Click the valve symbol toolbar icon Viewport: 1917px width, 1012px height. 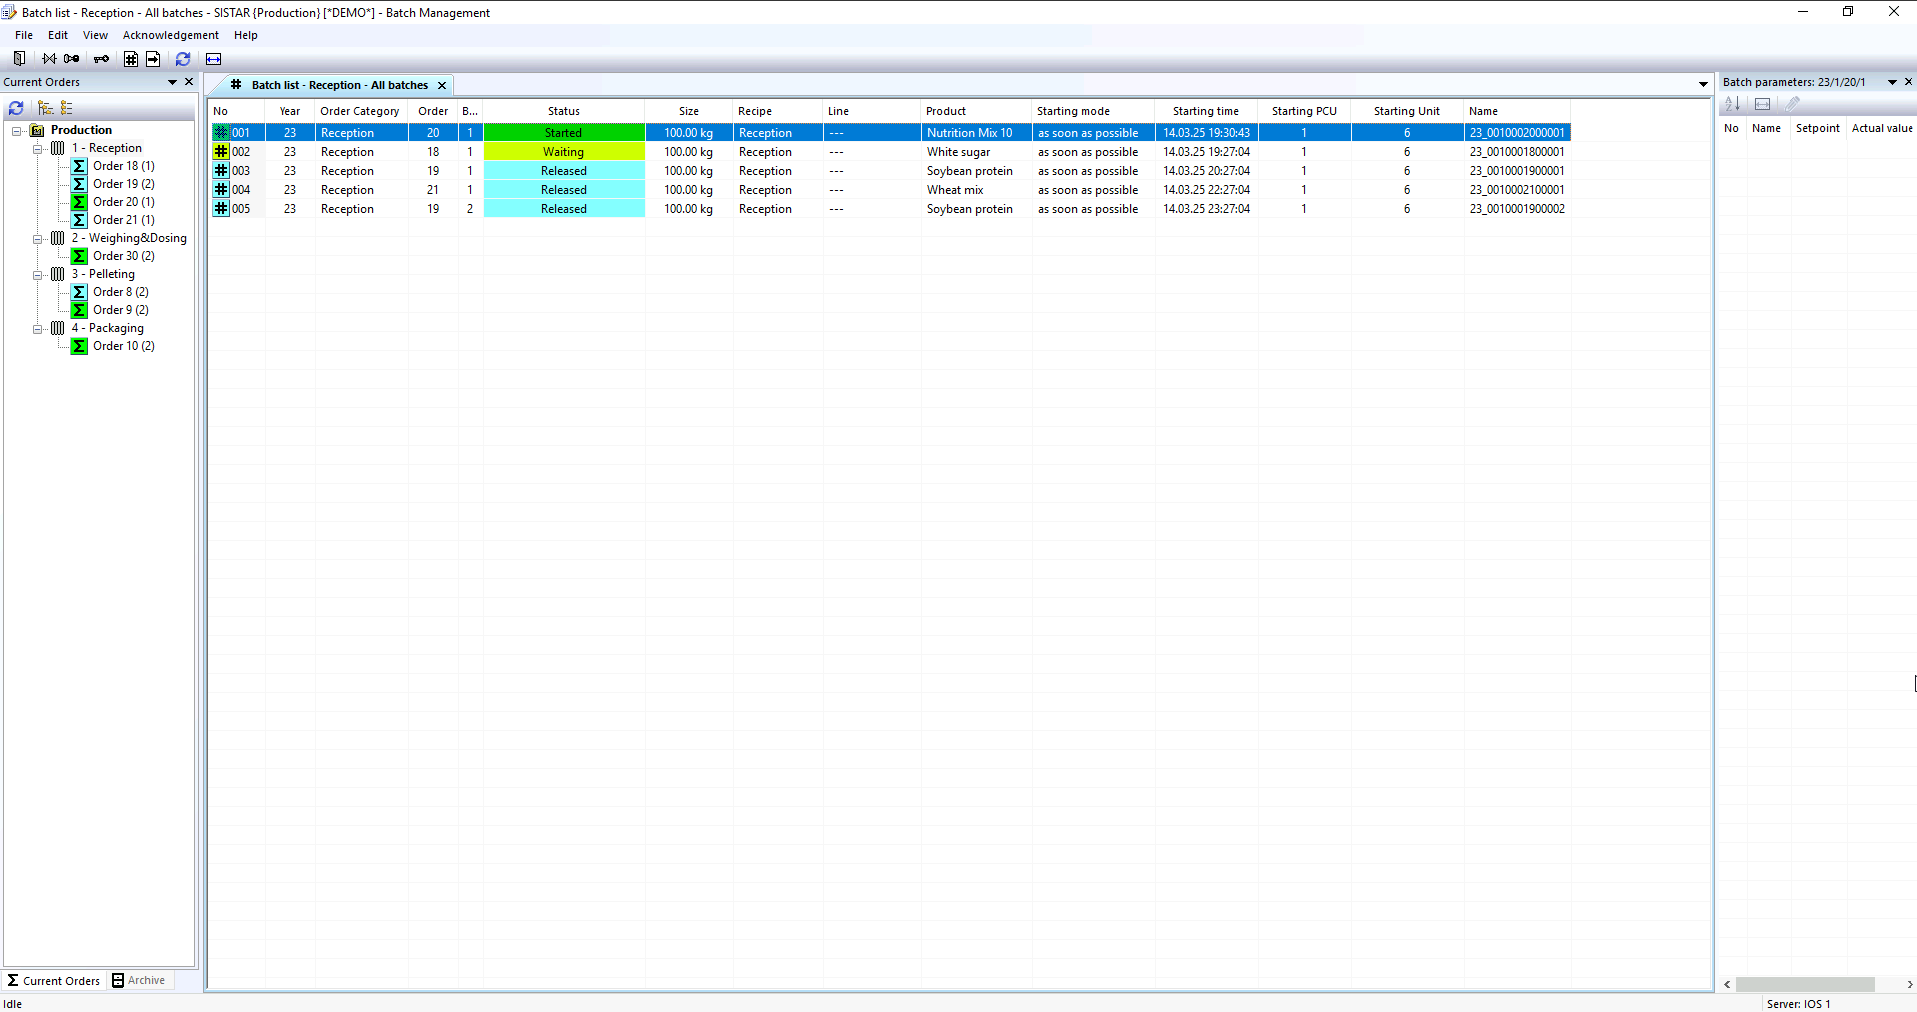tap(49, 59)
